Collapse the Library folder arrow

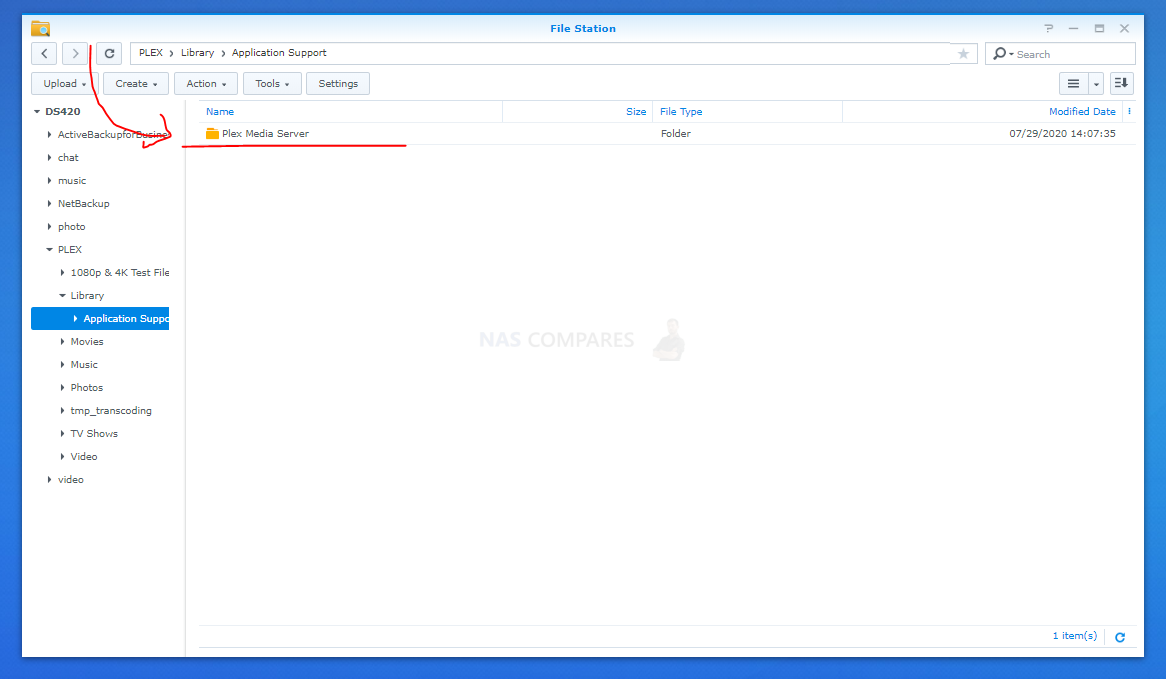click(x=62, y=296)
